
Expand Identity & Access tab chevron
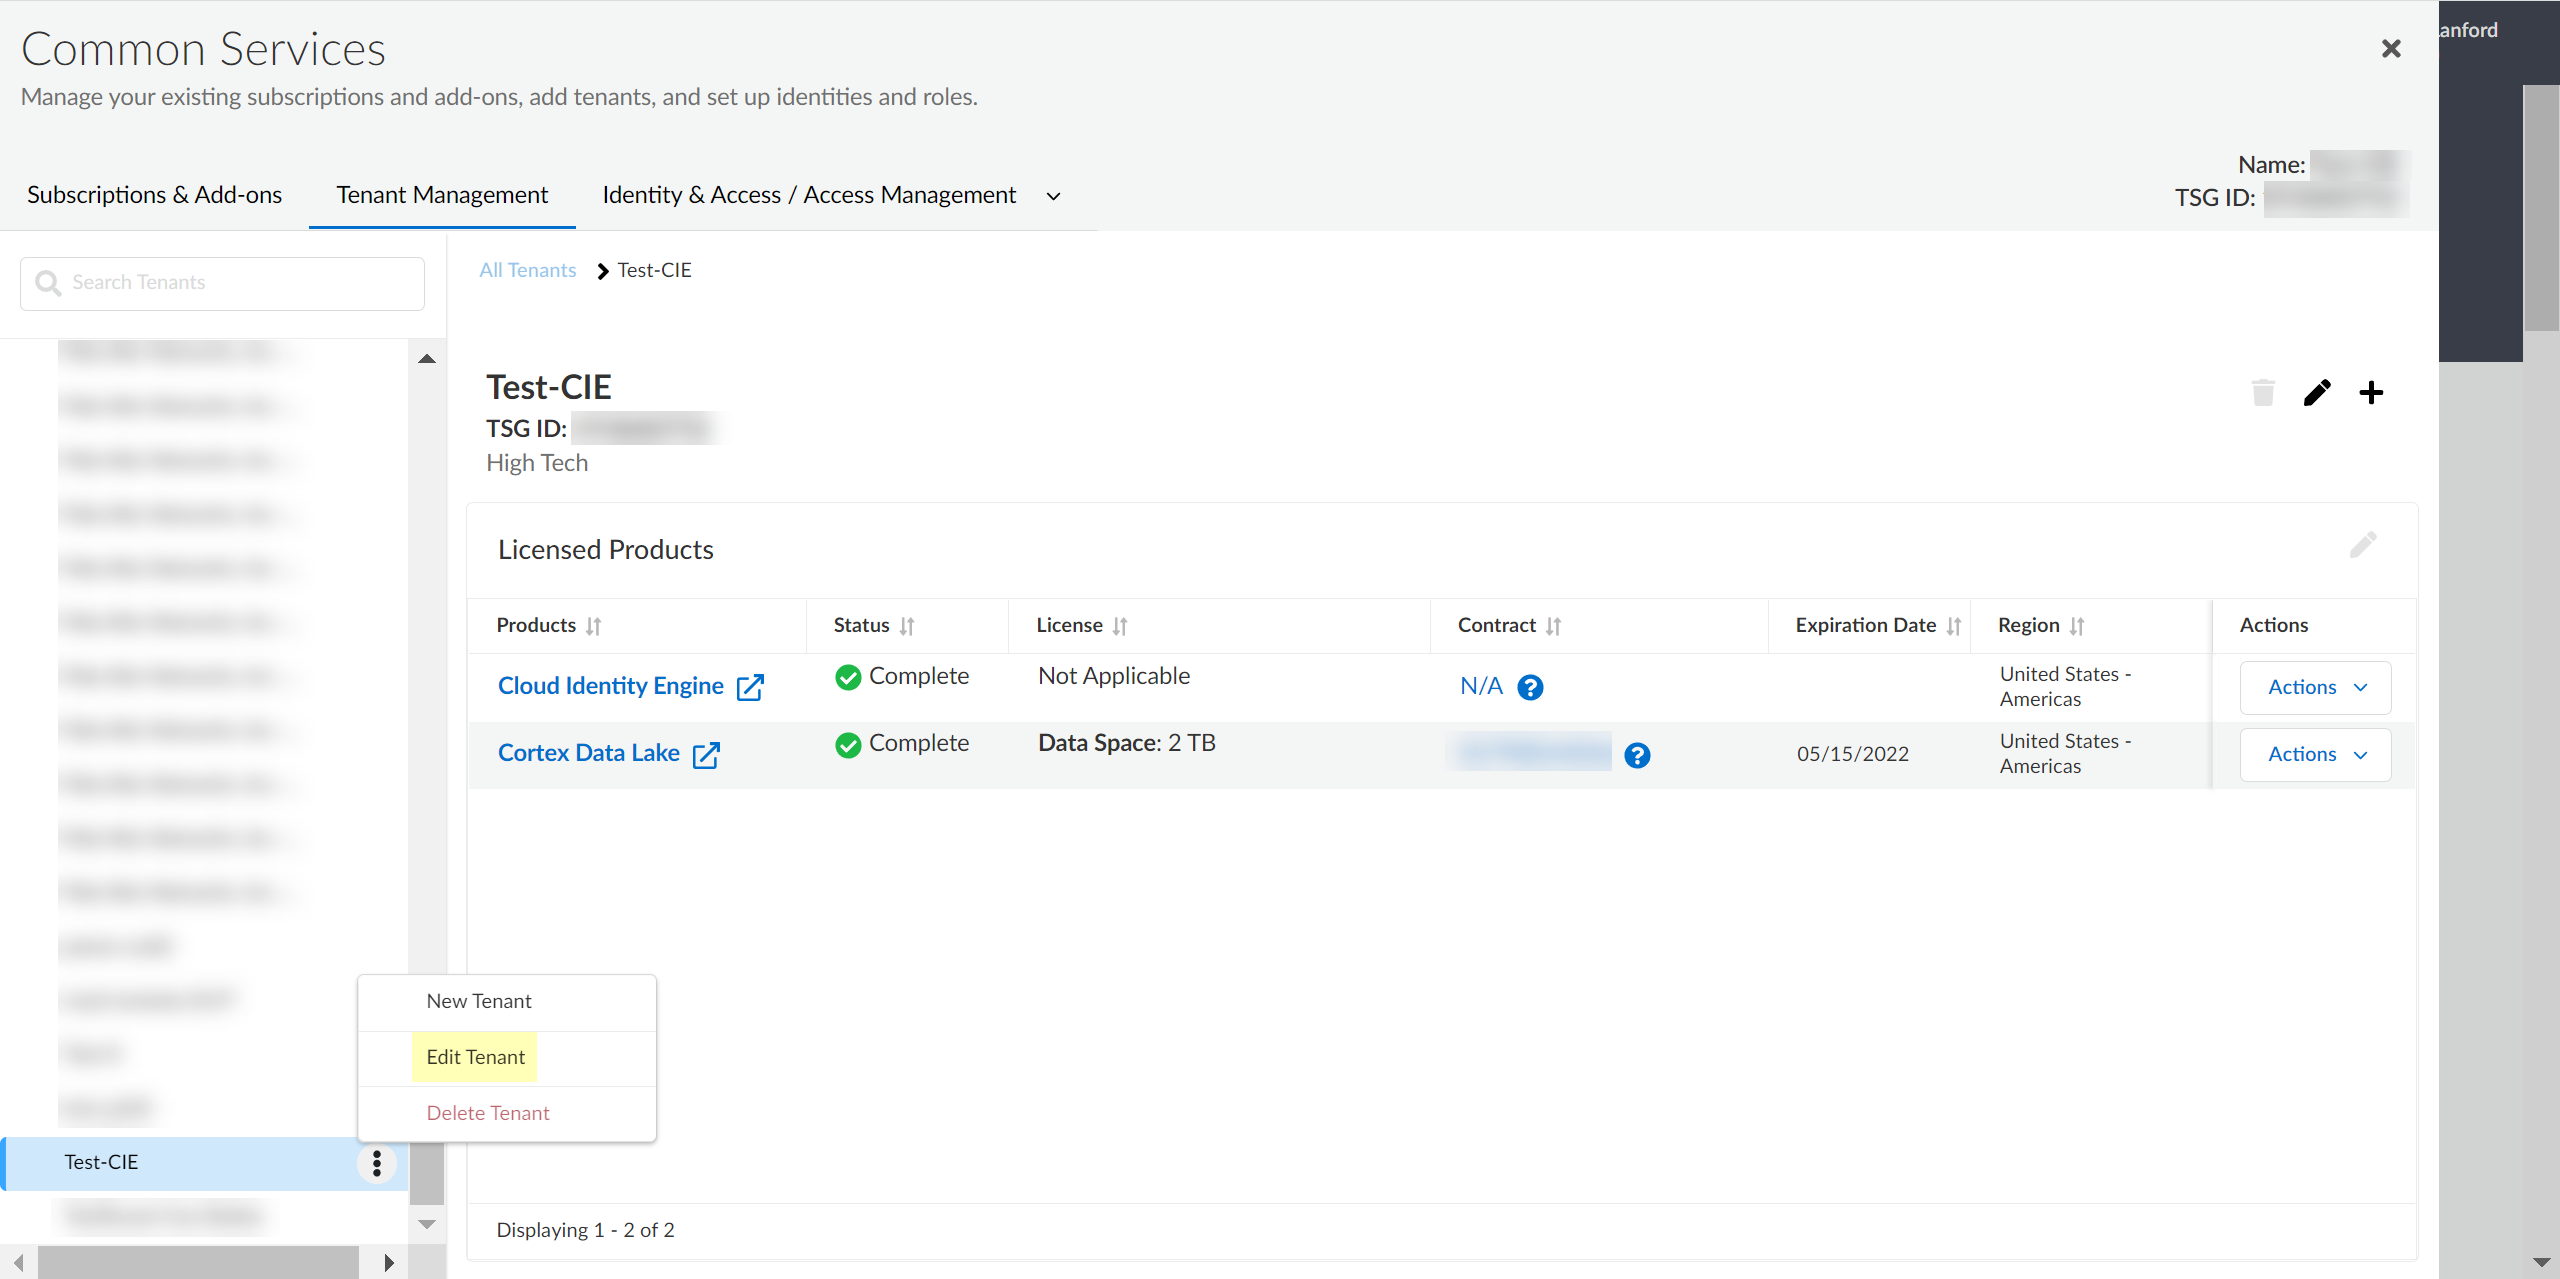click(1053, 196)
